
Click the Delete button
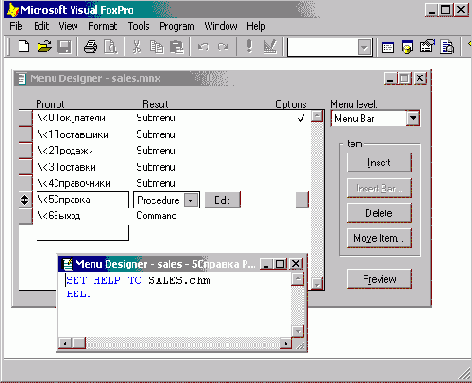(x=379, y=213)
